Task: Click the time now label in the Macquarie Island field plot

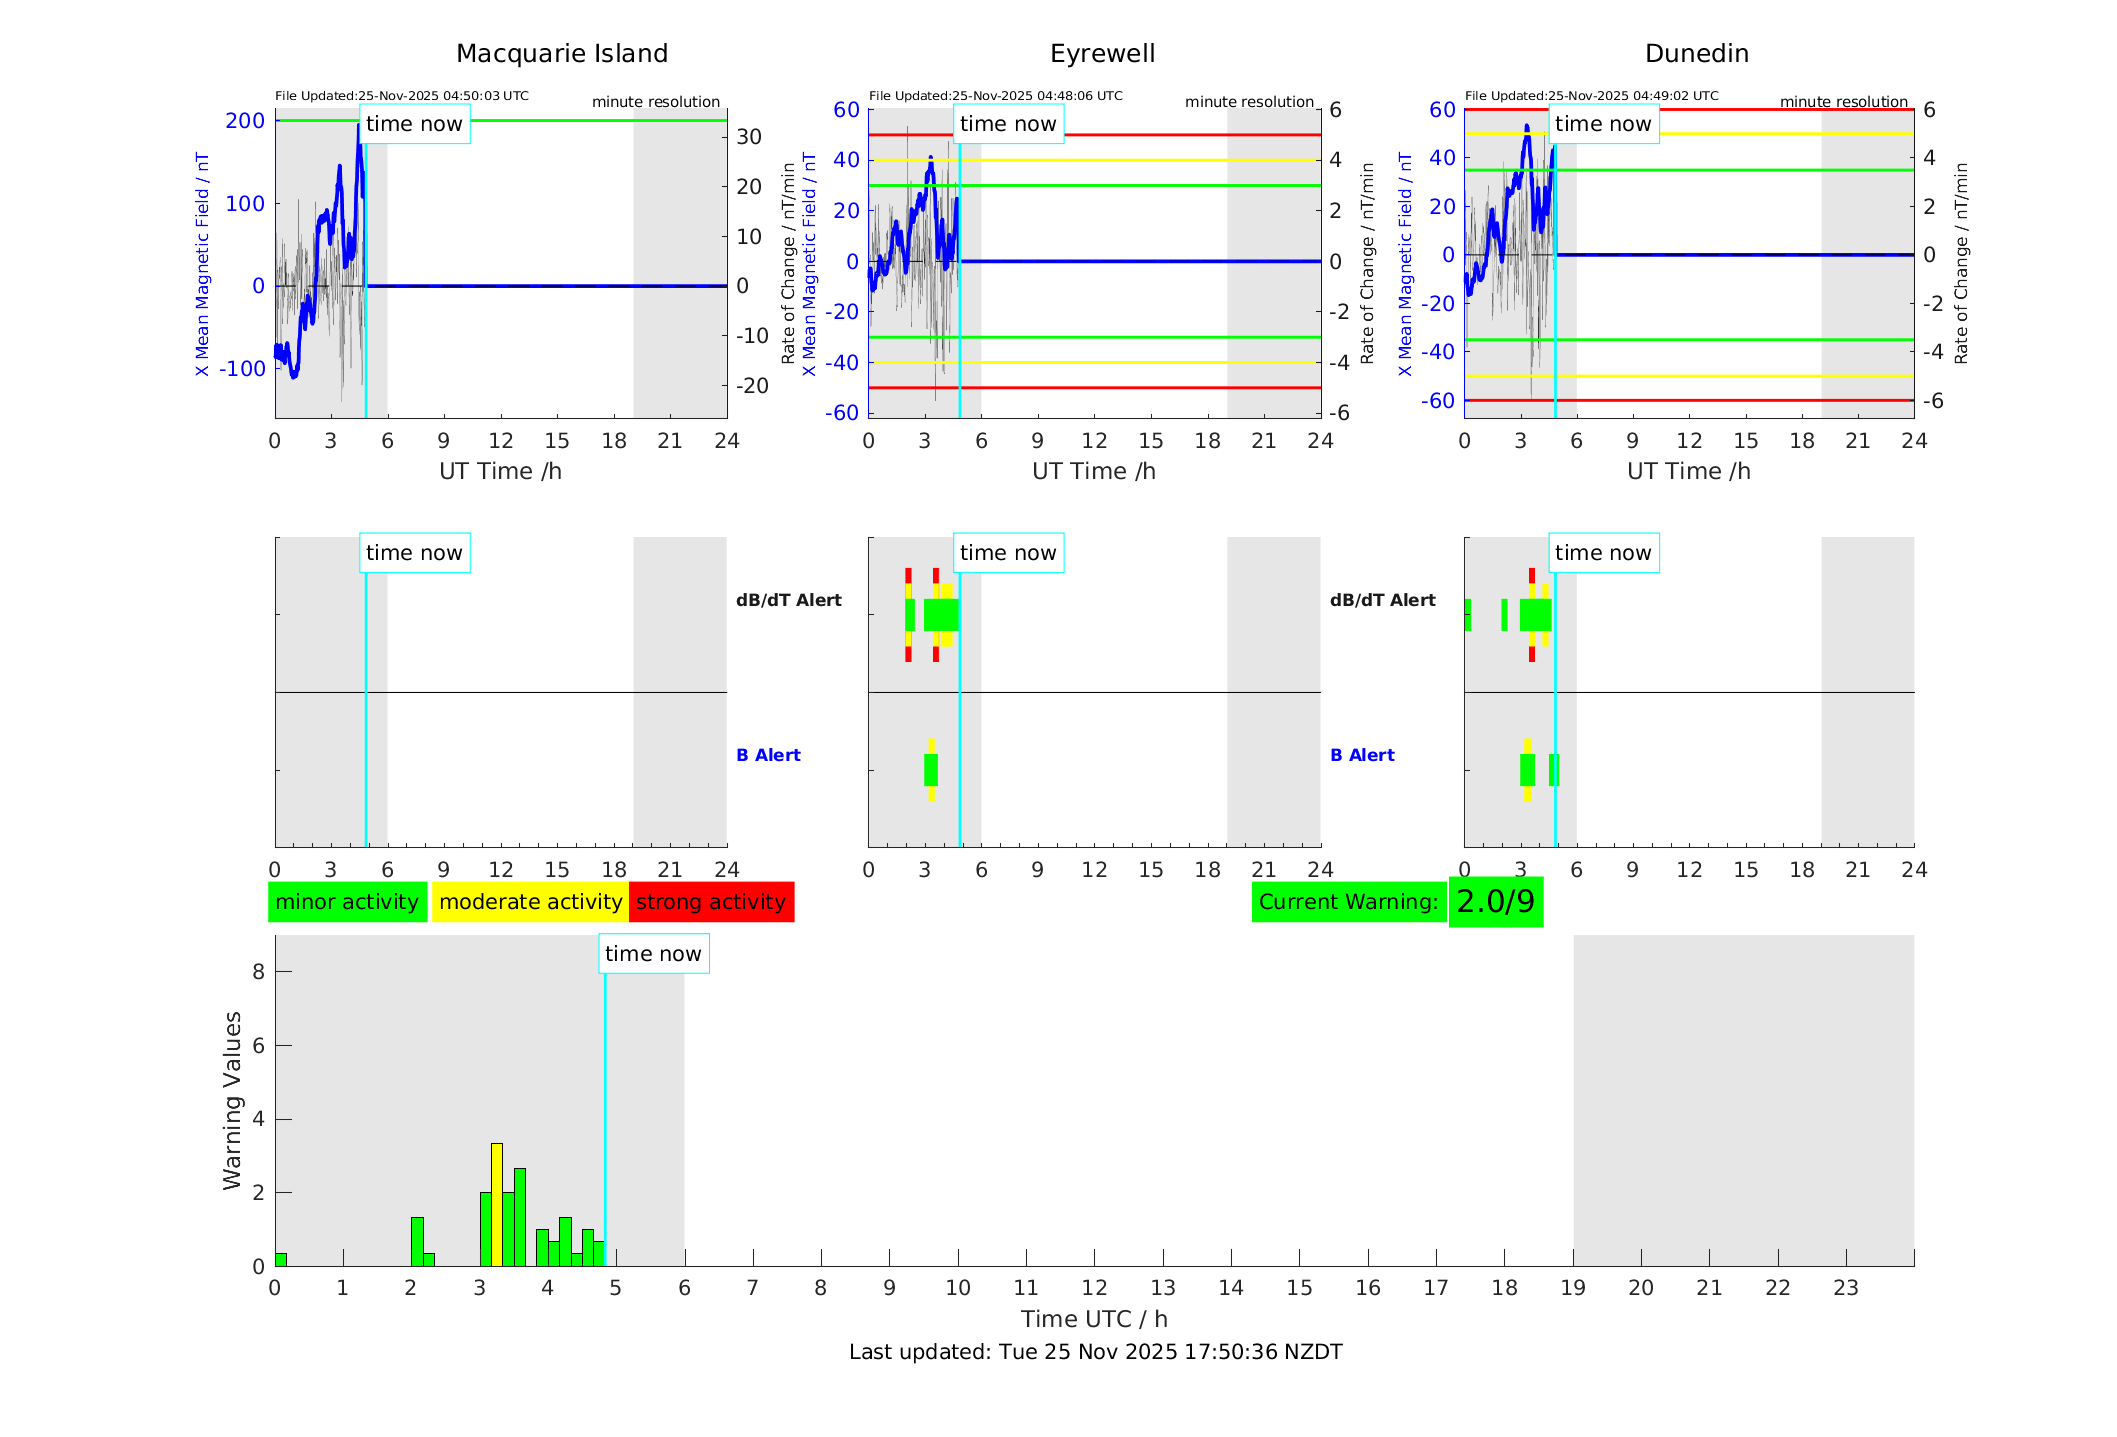Action: [414, 124]
